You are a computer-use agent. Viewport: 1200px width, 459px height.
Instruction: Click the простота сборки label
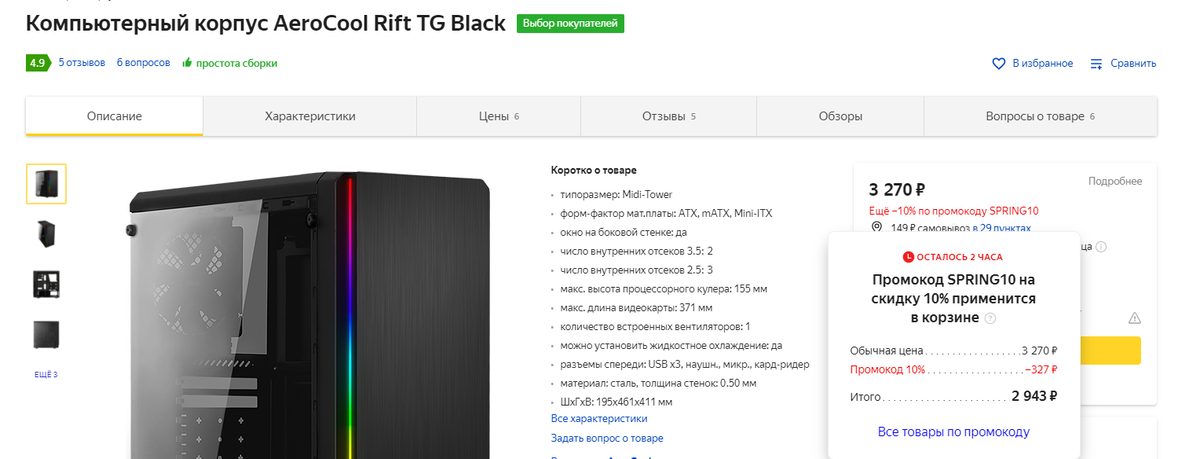pyautogui.click(x=237, y=63)
